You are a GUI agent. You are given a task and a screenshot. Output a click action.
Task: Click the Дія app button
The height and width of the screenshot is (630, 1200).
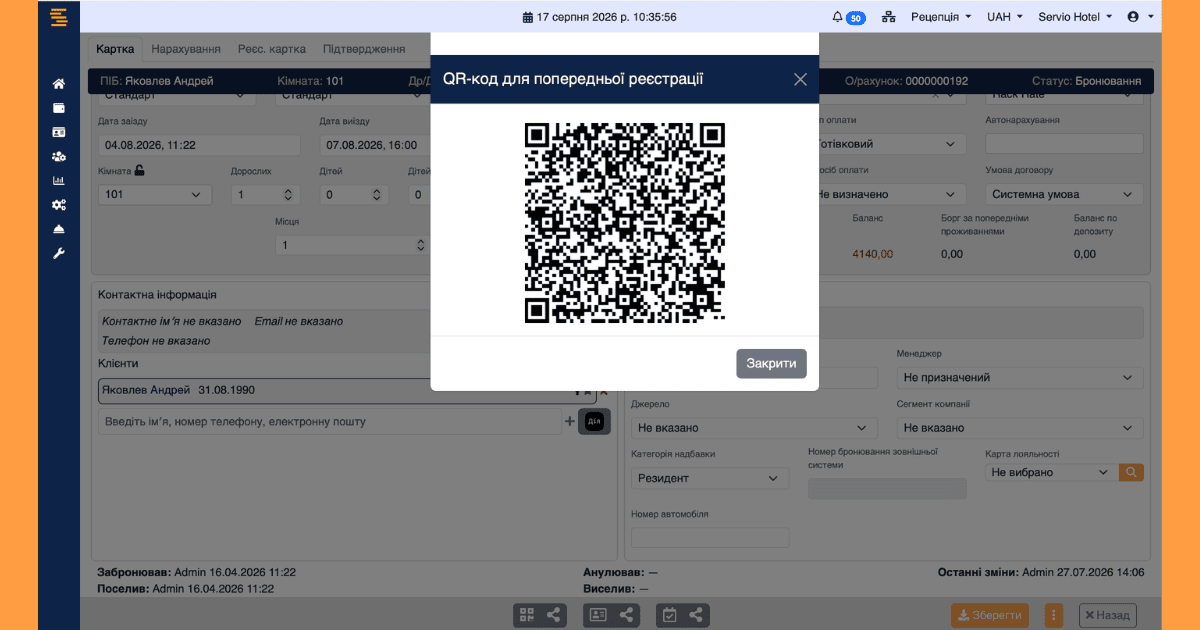pyautogui.click(x=594, y=421)
